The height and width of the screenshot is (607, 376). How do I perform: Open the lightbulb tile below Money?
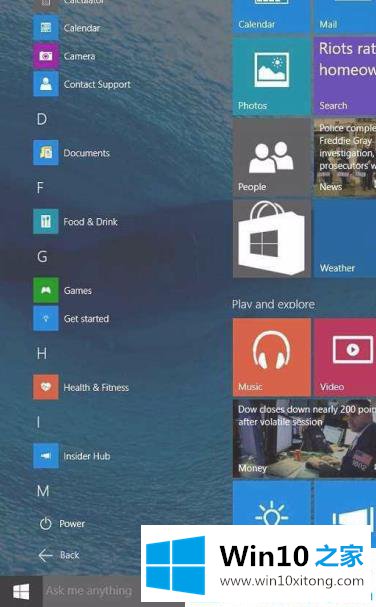tap(271, 502)
